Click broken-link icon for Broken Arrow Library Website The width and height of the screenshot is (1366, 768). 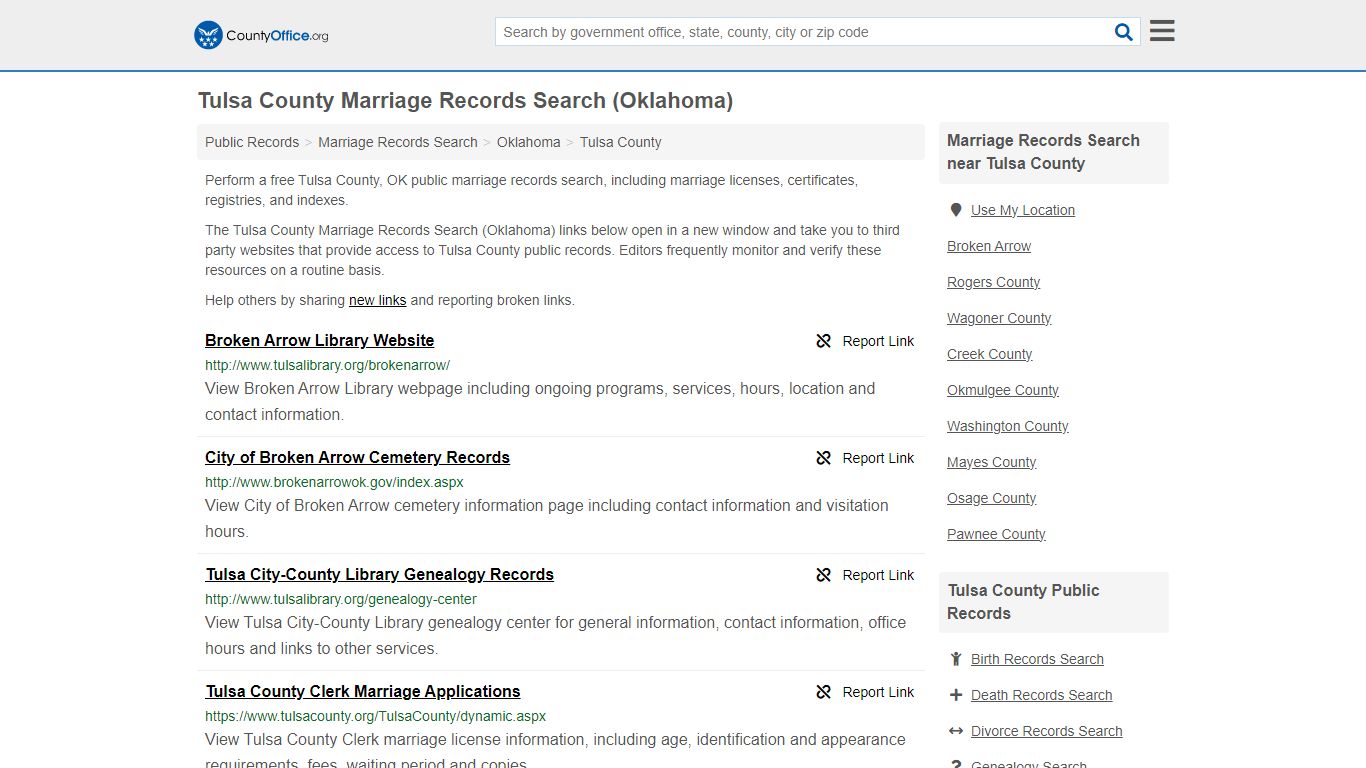coord(824,341)
